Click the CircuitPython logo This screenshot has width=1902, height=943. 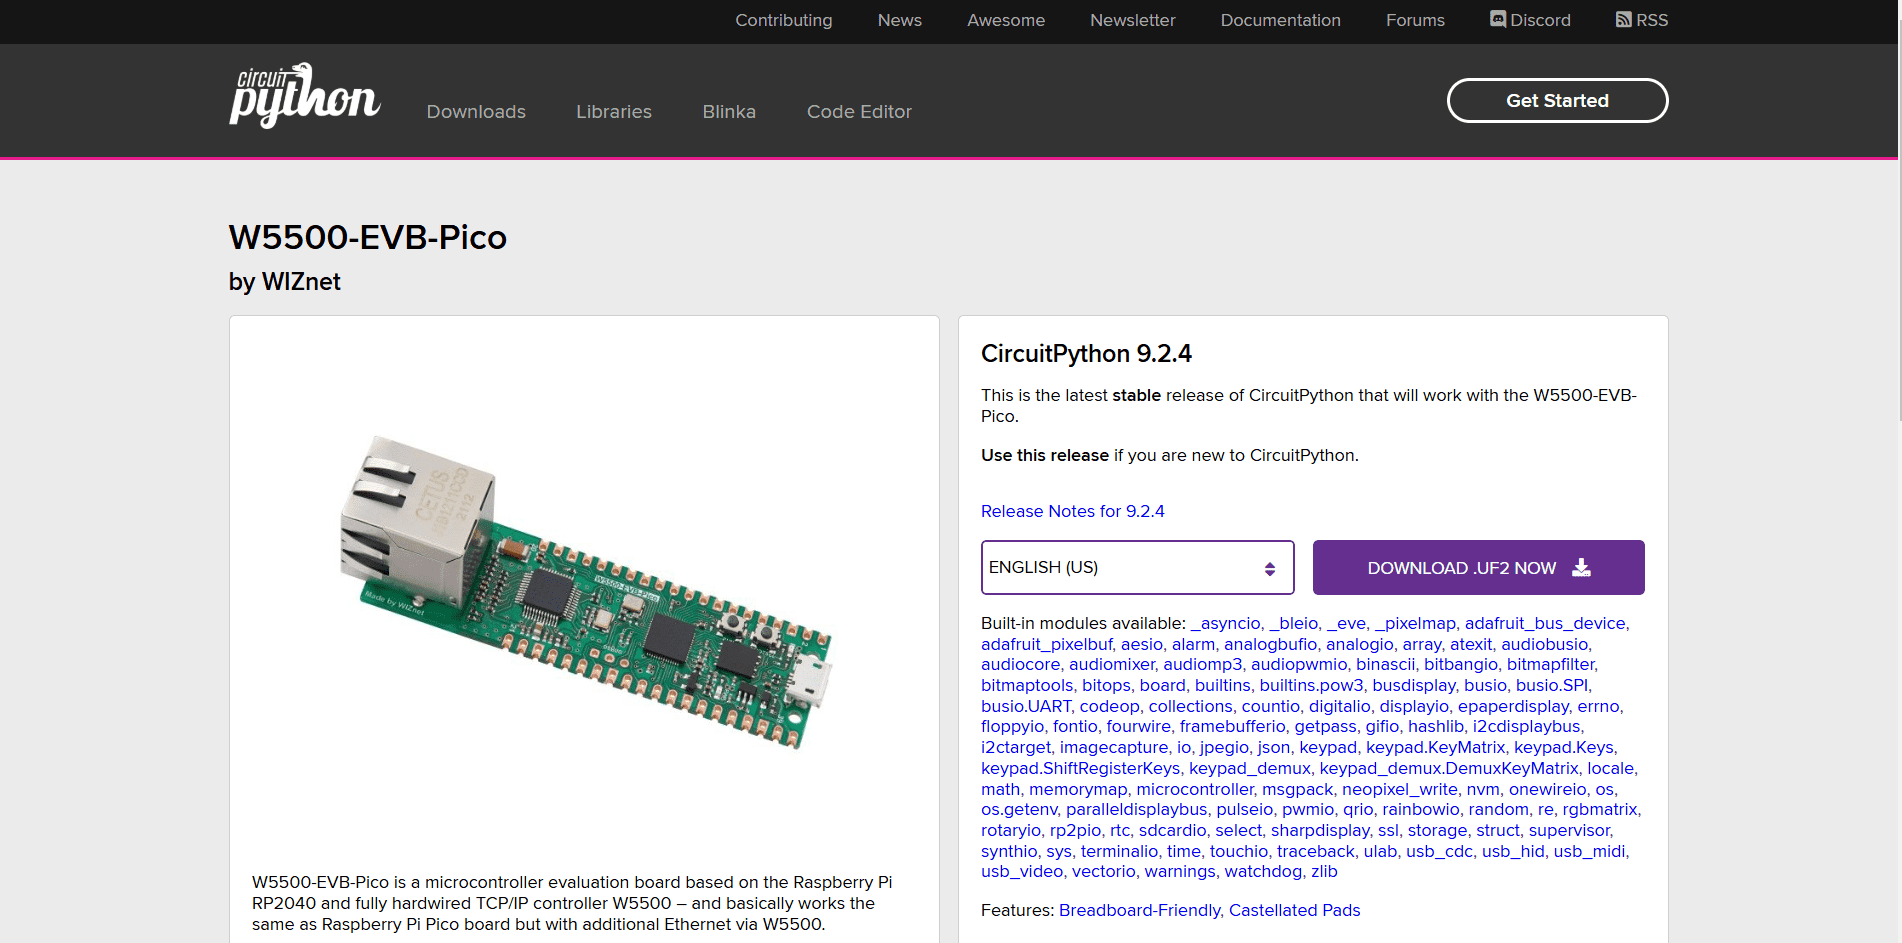click(x=304, y=96)
